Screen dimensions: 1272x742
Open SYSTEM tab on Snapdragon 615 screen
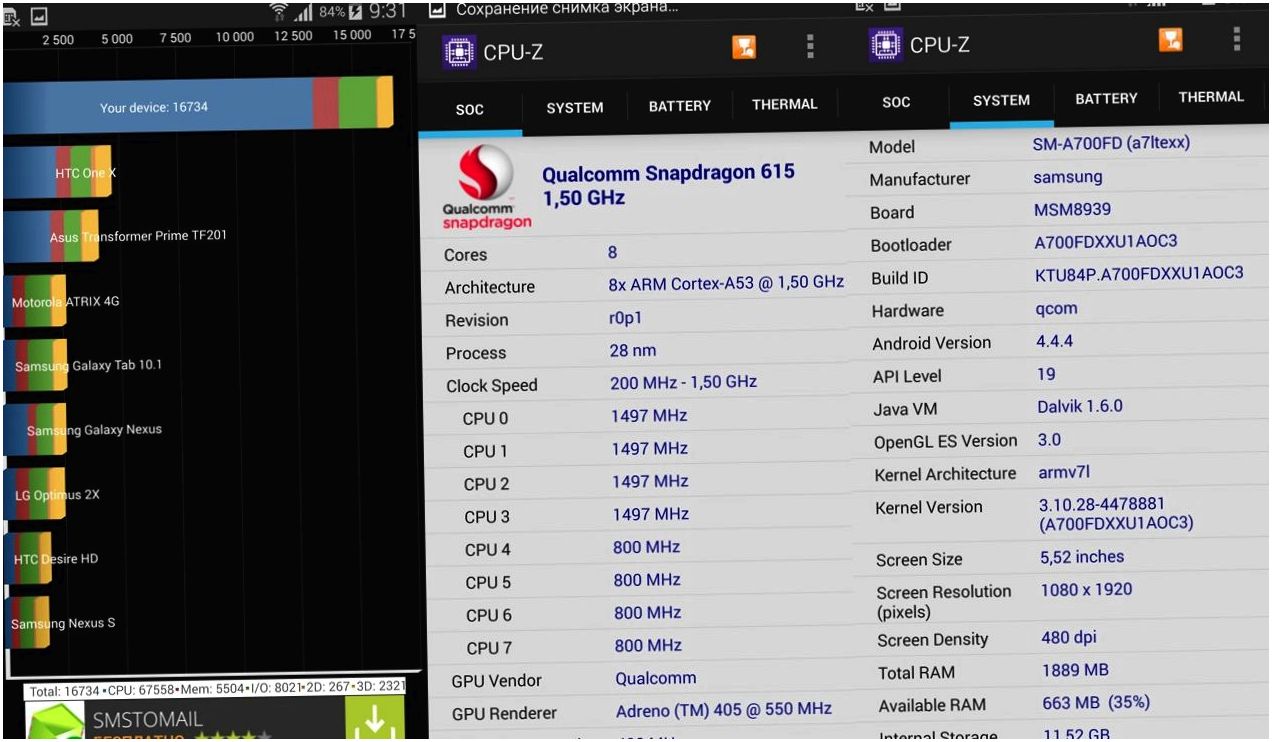point(575,107)
